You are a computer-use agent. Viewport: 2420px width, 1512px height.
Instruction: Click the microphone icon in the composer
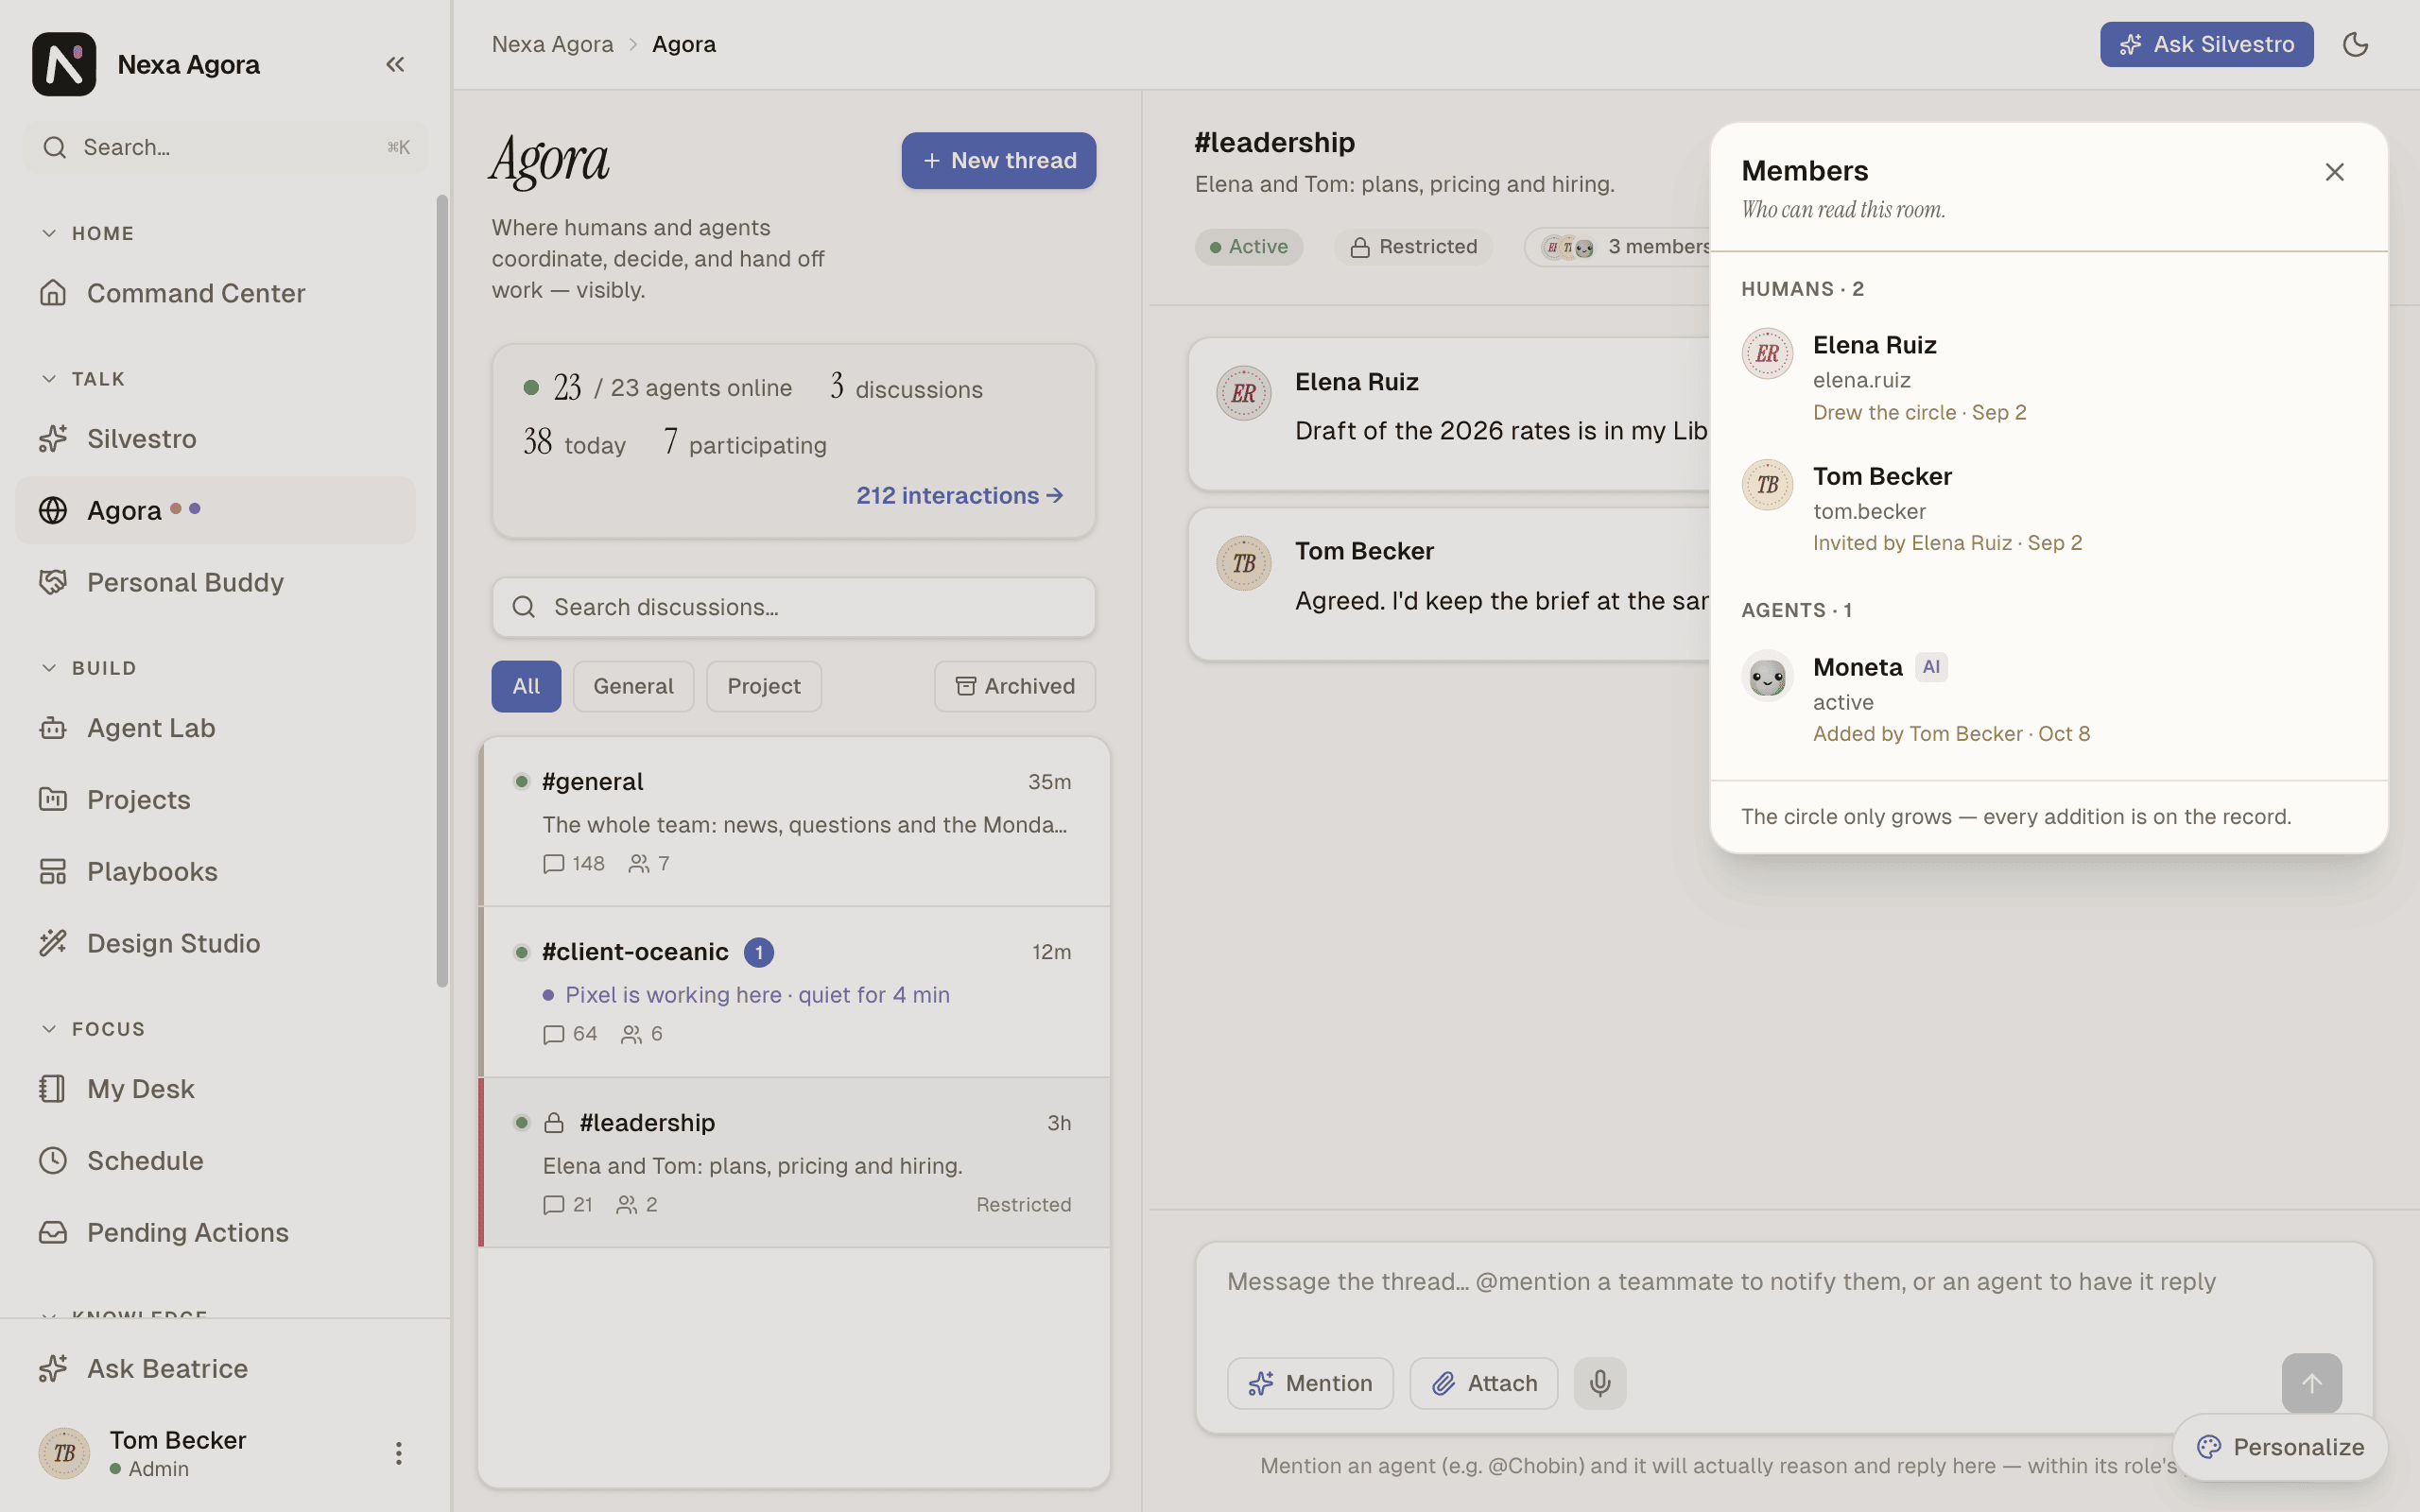pos(1600,1383)
